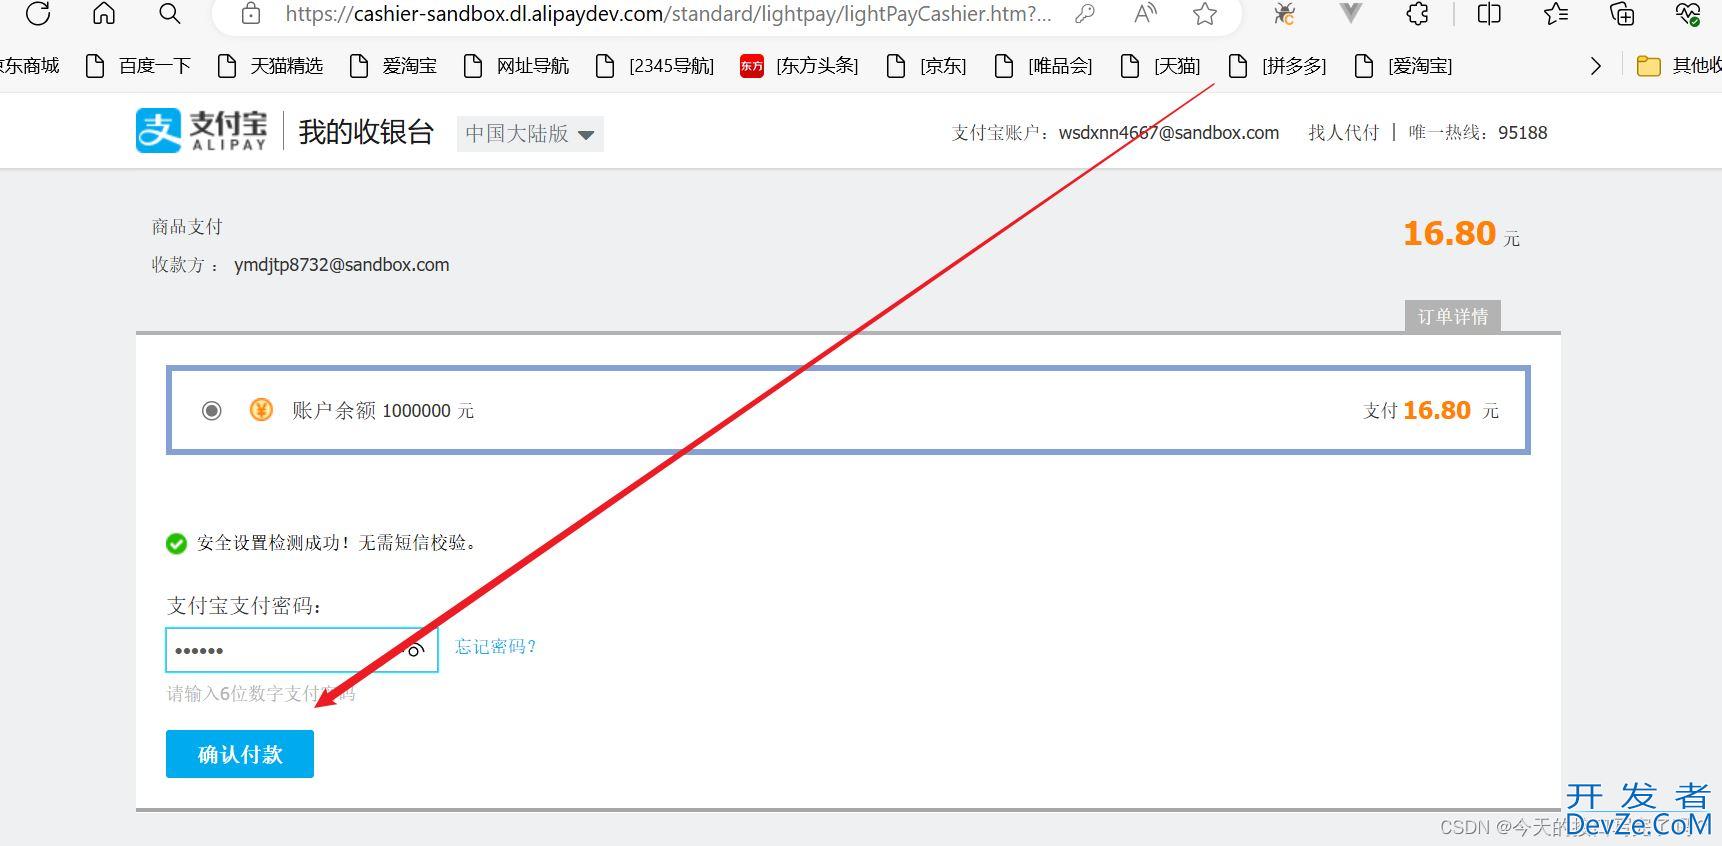
Task: Focus the 支付宝支付密码 password field
Action: [x=302, y=650]
